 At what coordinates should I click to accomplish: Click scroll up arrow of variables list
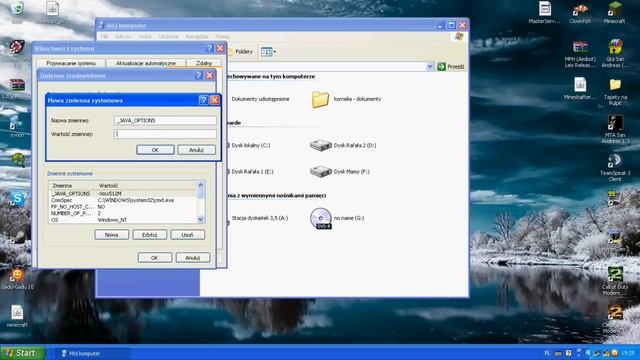pyautogui.click(x=201, y=185)
